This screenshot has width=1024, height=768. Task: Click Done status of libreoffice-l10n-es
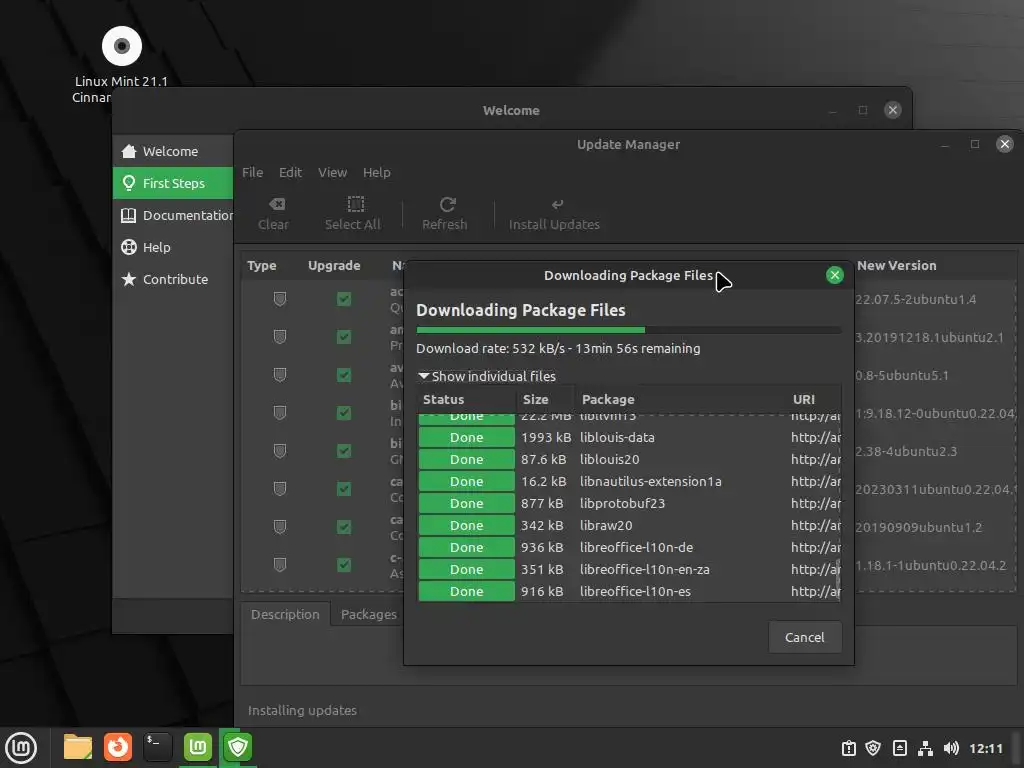[466, 592]
